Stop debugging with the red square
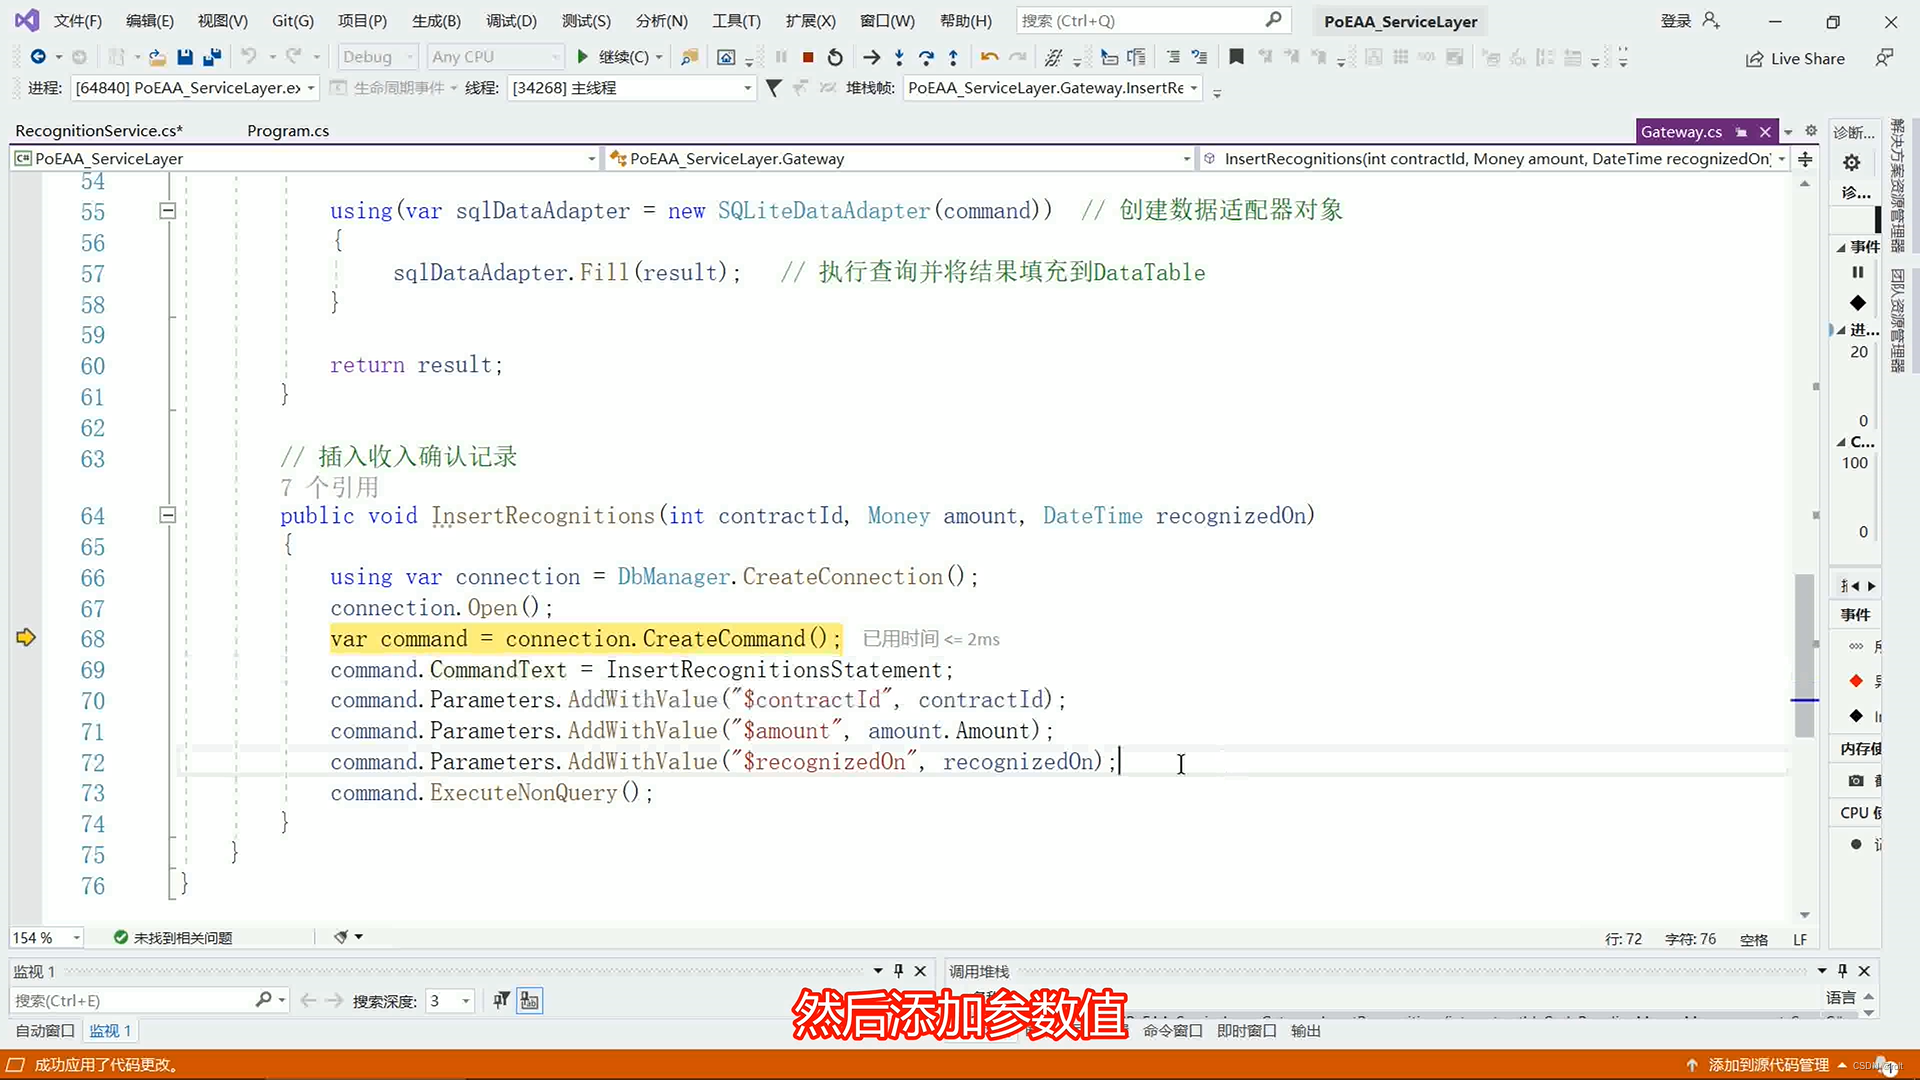The height and width of the screenshot is (1080, 1920). 808,57
